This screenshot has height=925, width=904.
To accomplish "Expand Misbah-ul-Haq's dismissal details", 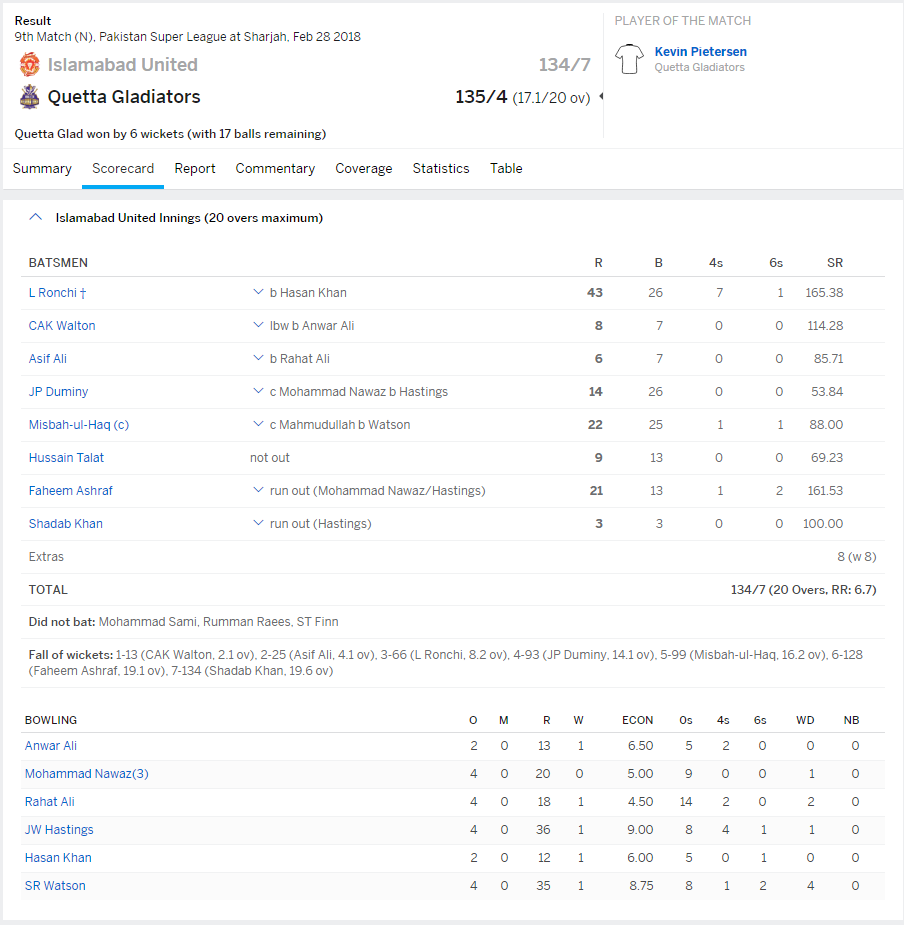I will [x=259, y=424].
